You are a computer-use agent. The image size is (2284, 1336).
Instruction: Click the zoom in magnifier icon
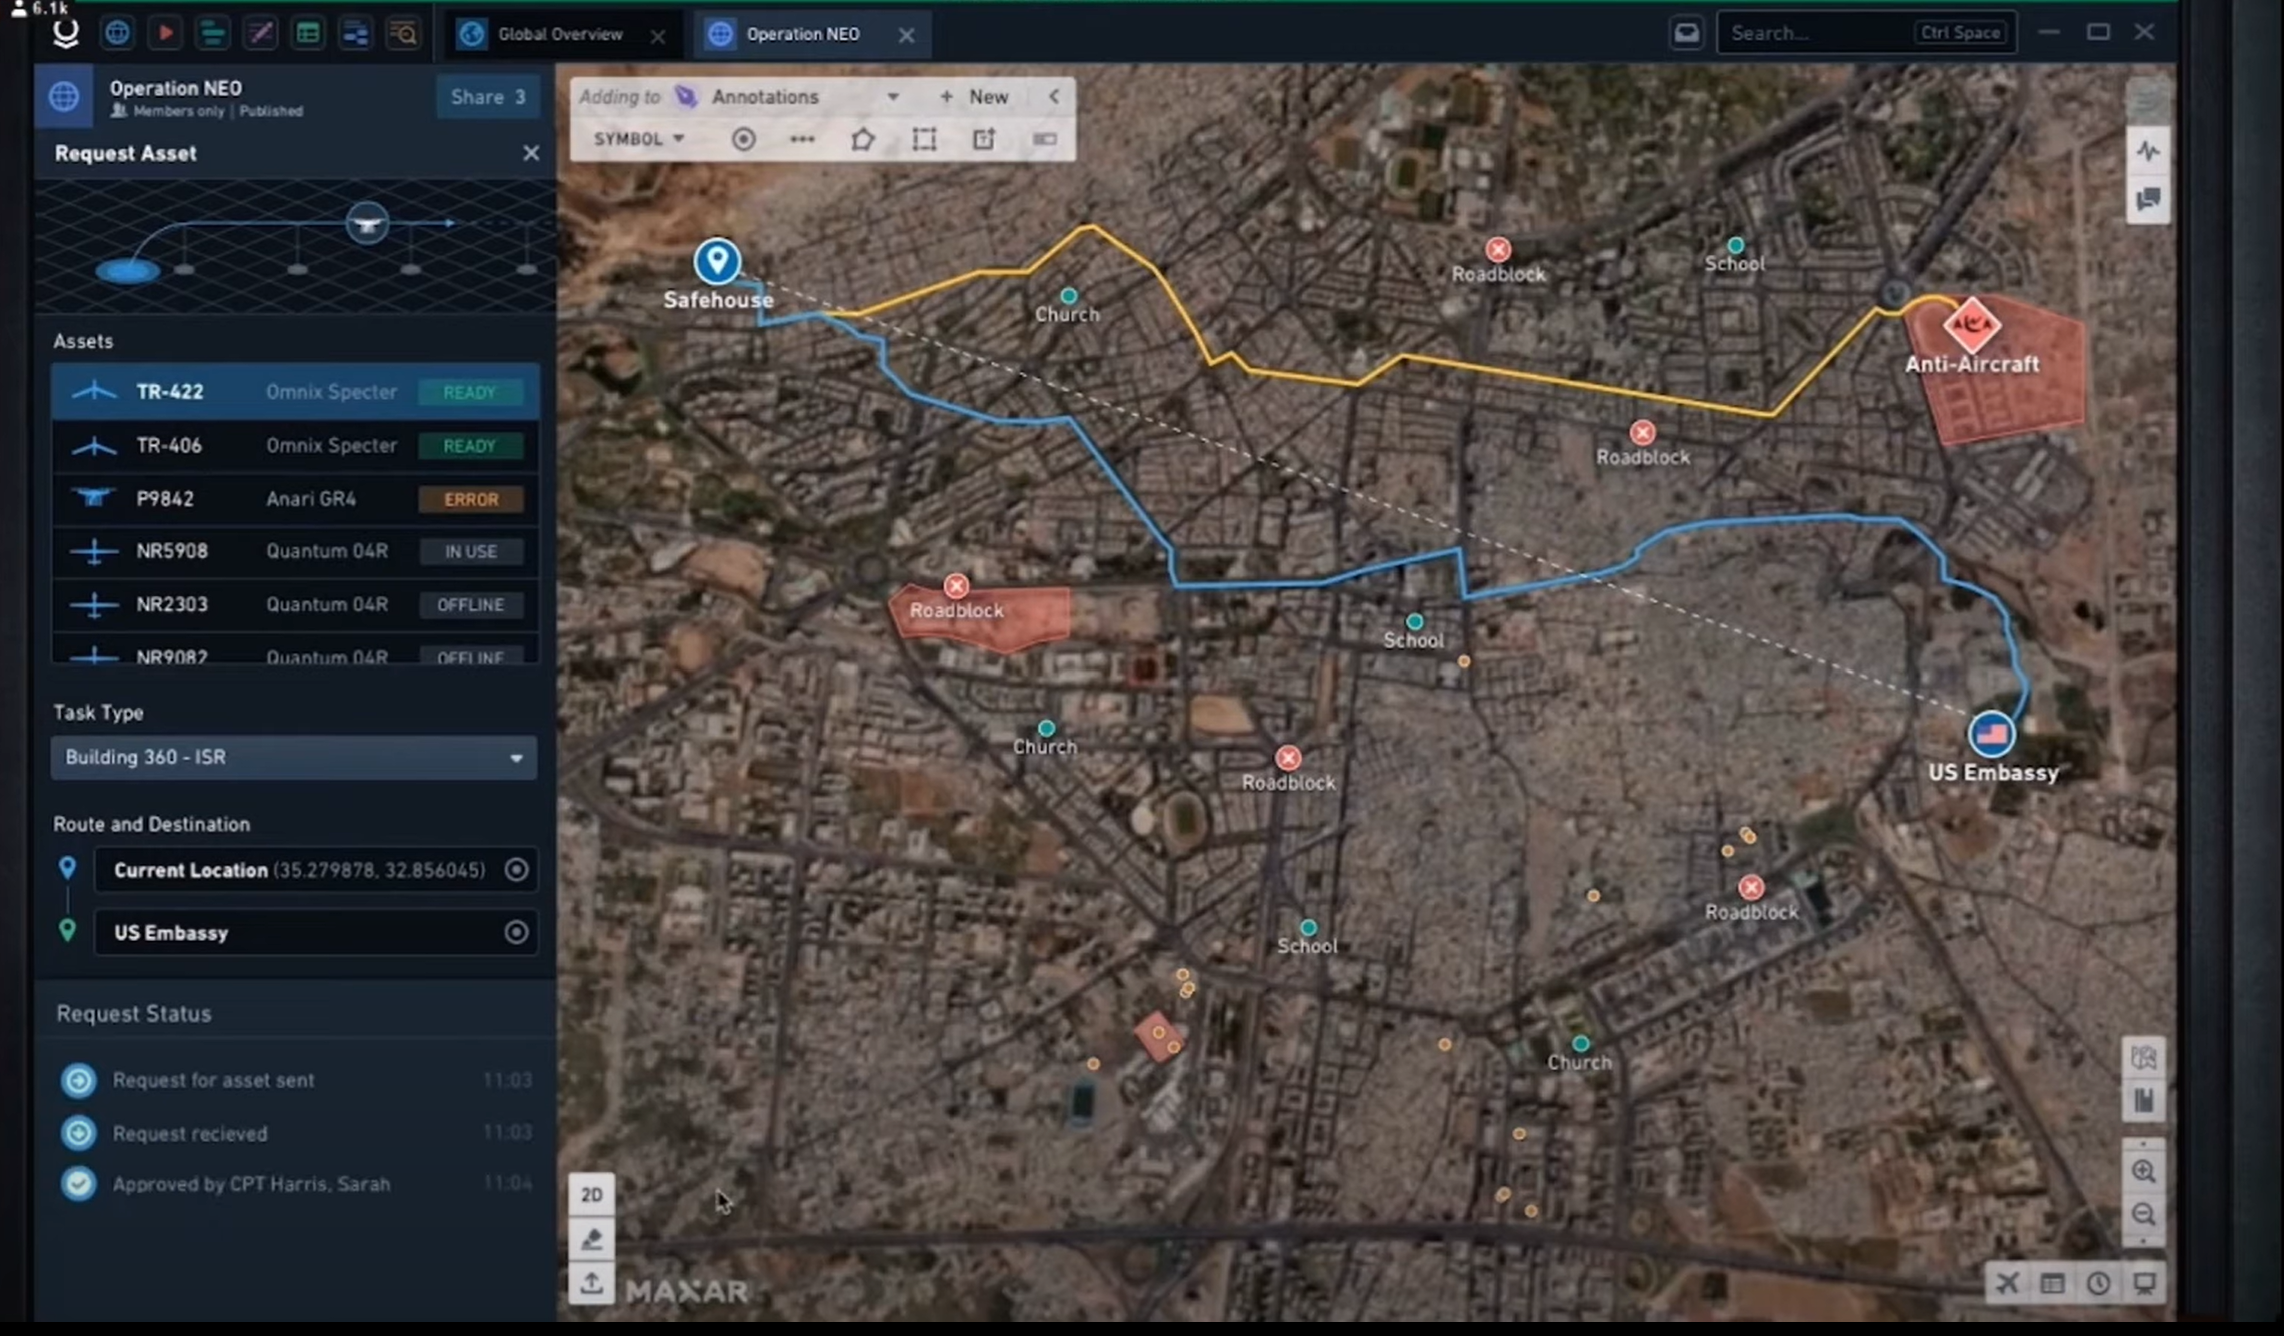click(2143, 1171)
